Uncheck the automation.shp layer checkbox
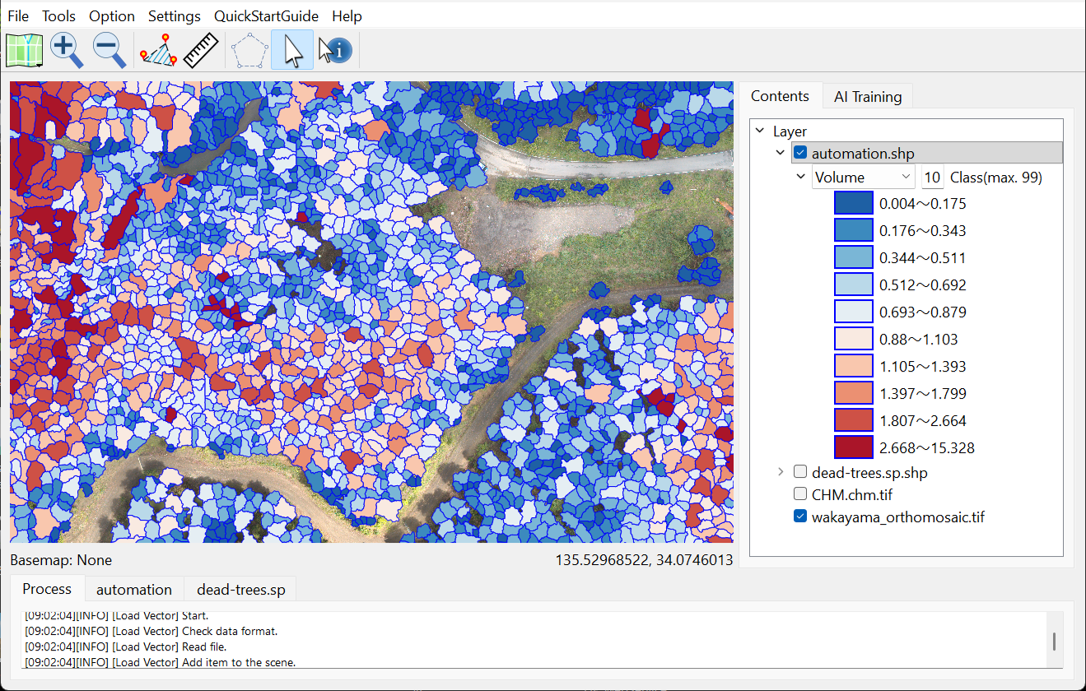Image resolution: width=1086 pixels, height=691 pixels. click(x=800, y=153)
